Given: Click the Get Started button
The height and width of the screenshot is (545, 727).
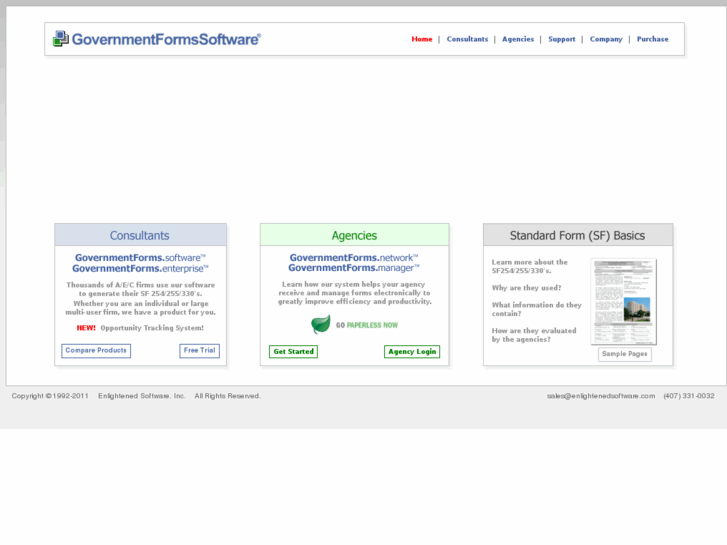Looking at the screenshot, I should tap(293, 352).
